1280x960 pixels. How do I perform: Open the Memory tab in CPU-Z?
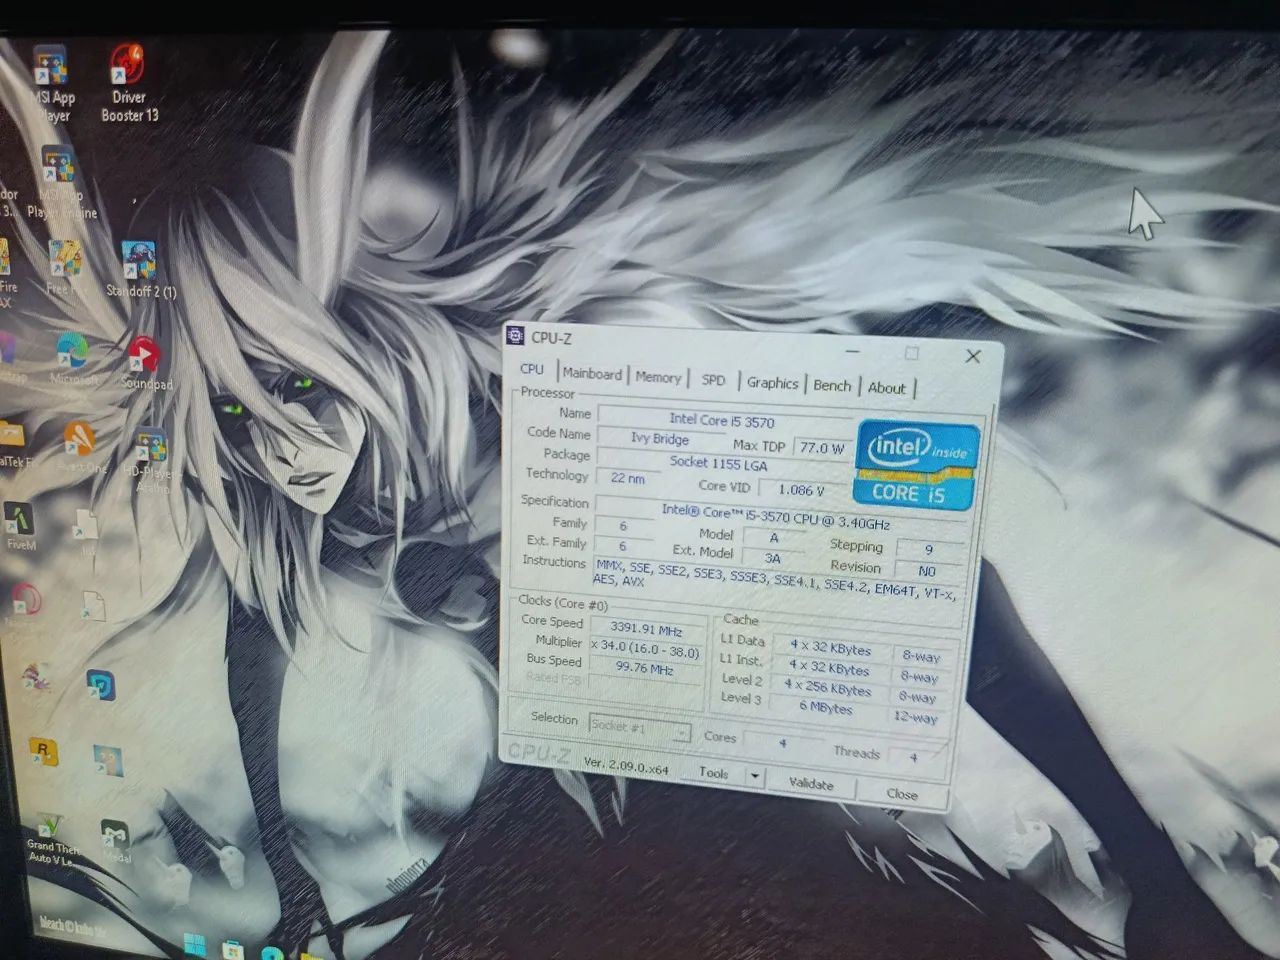click(x=658, y=377)
